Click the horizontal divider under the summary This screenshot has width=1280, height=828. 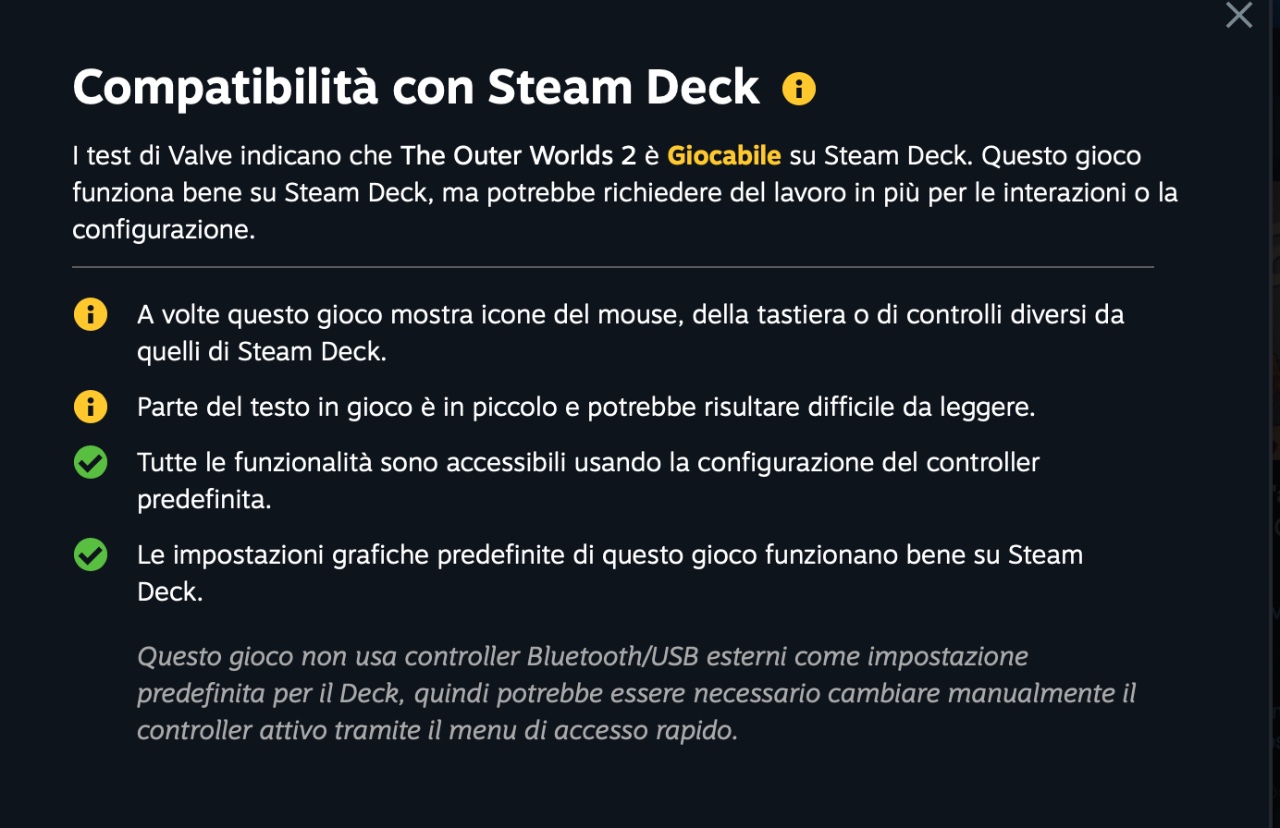click(x=612, y=267)
